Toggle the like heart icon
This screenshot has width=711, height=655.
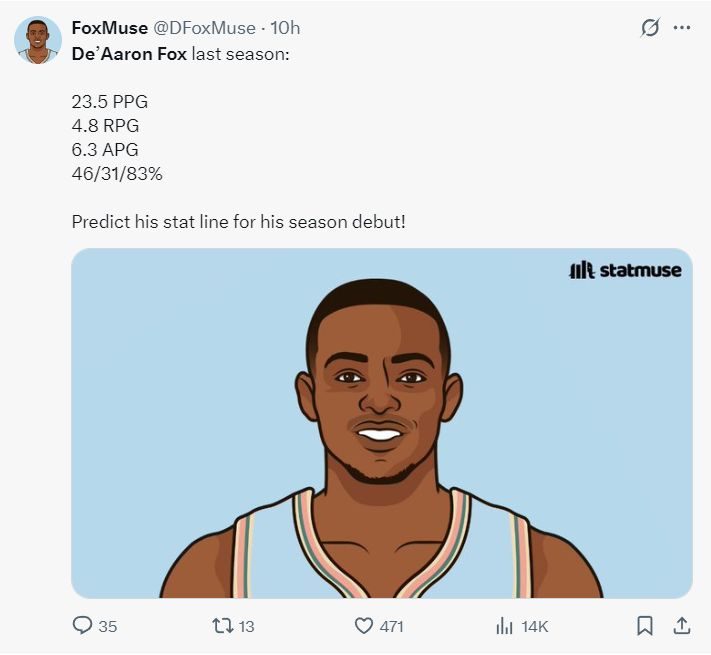[x=364, y=626]
